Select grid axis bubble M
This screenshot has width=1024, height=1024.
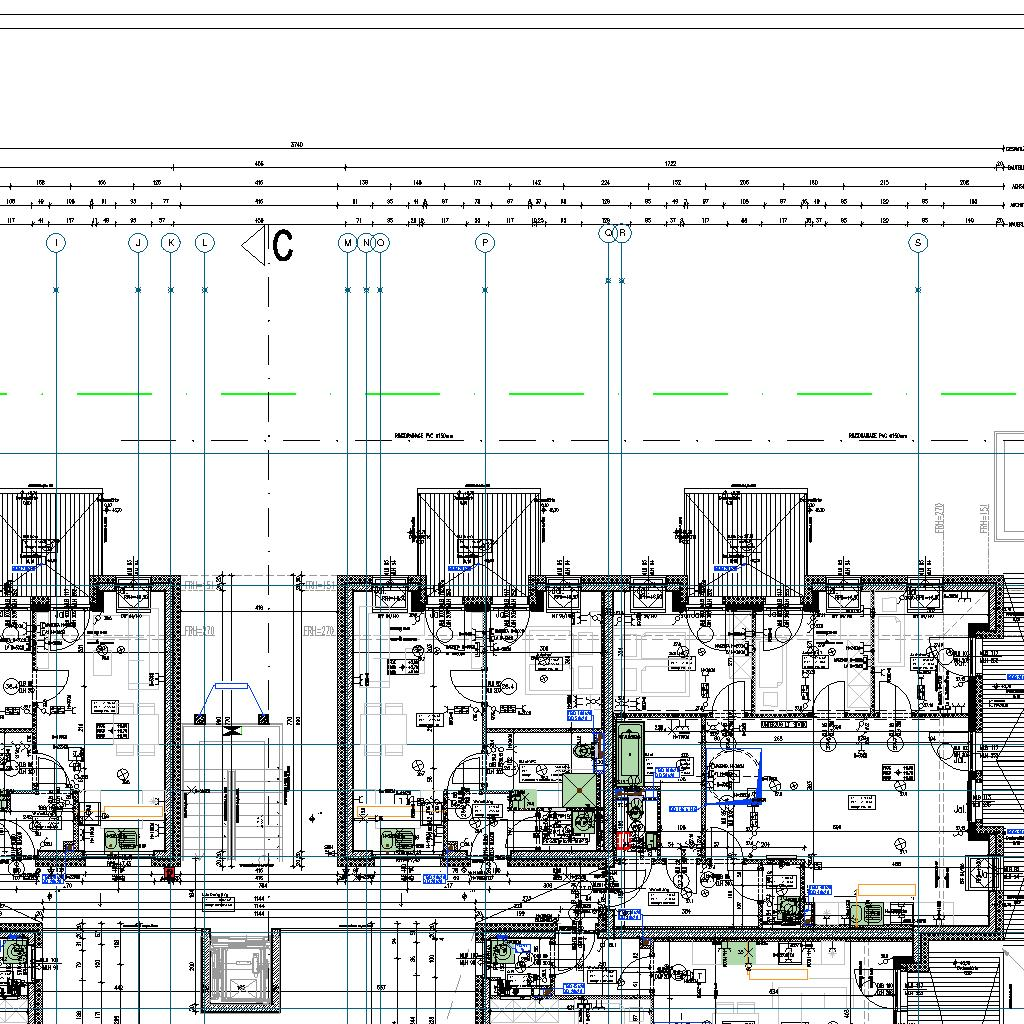tap(347, 243)
